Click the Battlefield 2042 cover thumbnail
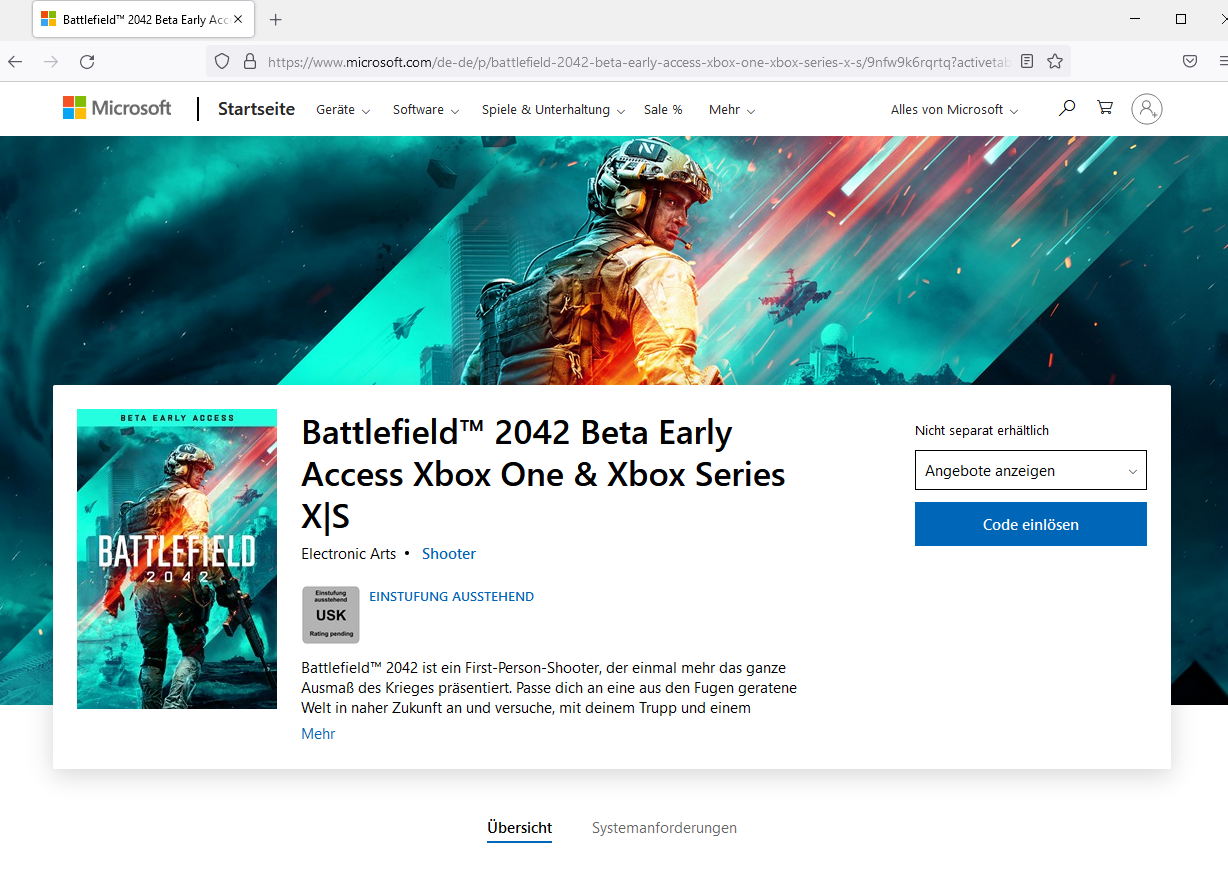 [177, 559]
